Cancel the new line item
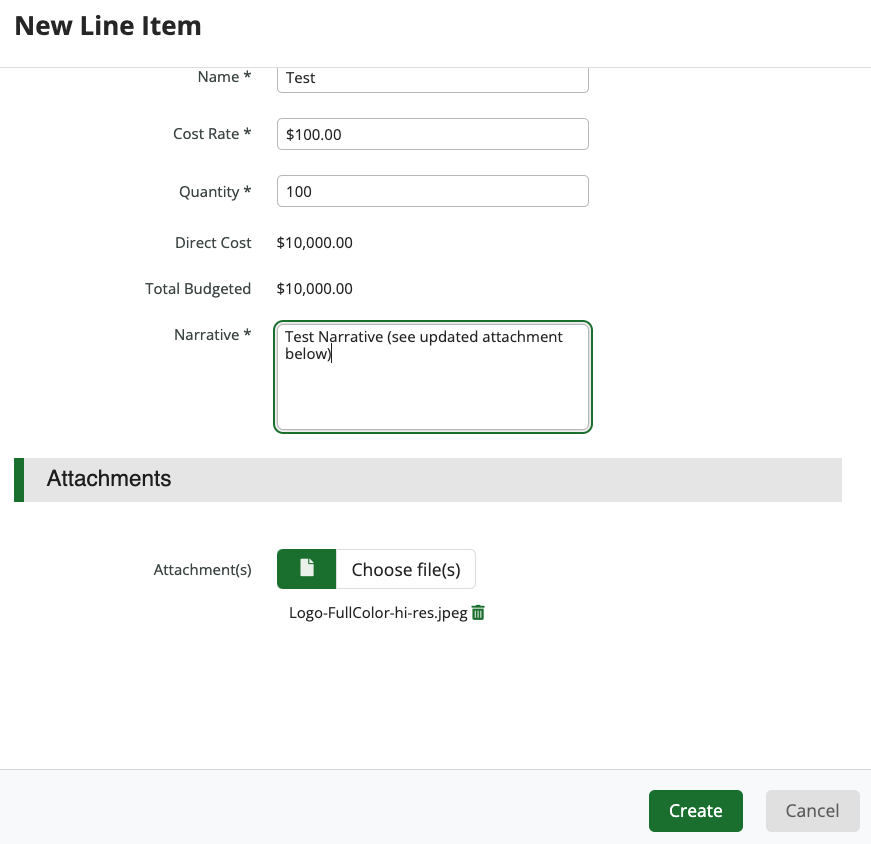The width and height of the screenshot is (871, 844). coord(812,811)
